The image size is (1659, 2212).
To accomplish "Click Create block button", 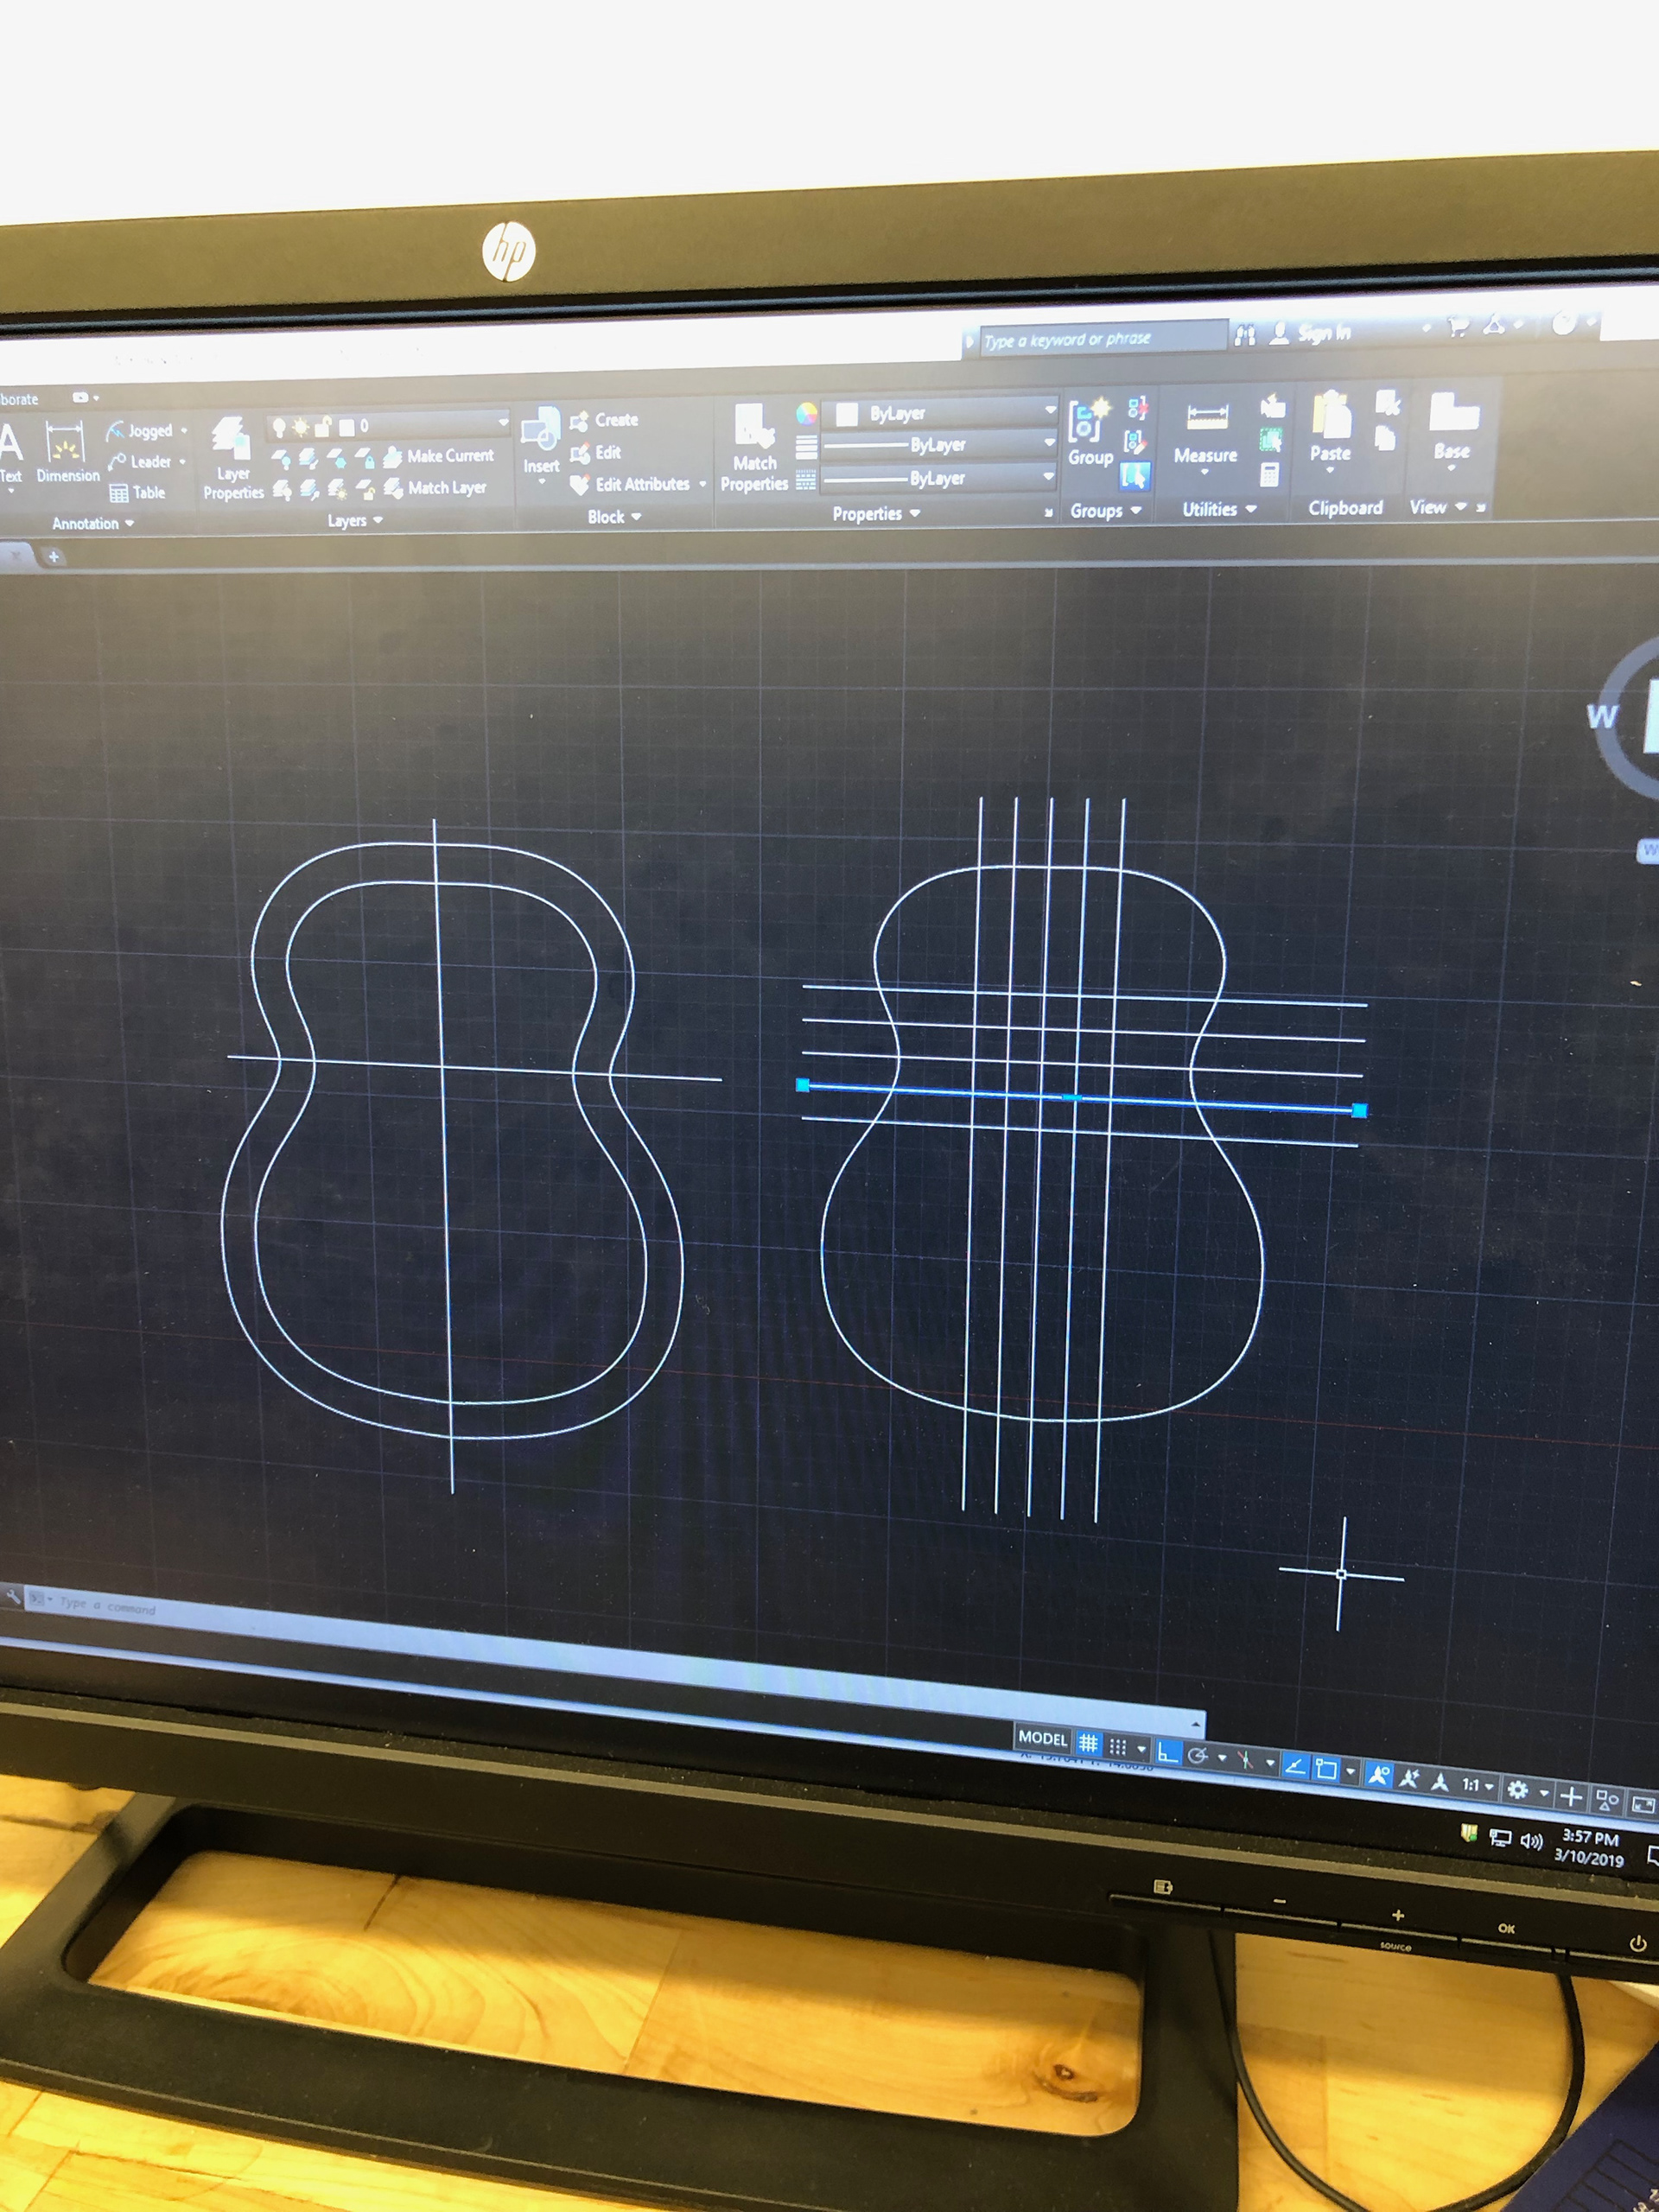I will click(x=604, y=420).
